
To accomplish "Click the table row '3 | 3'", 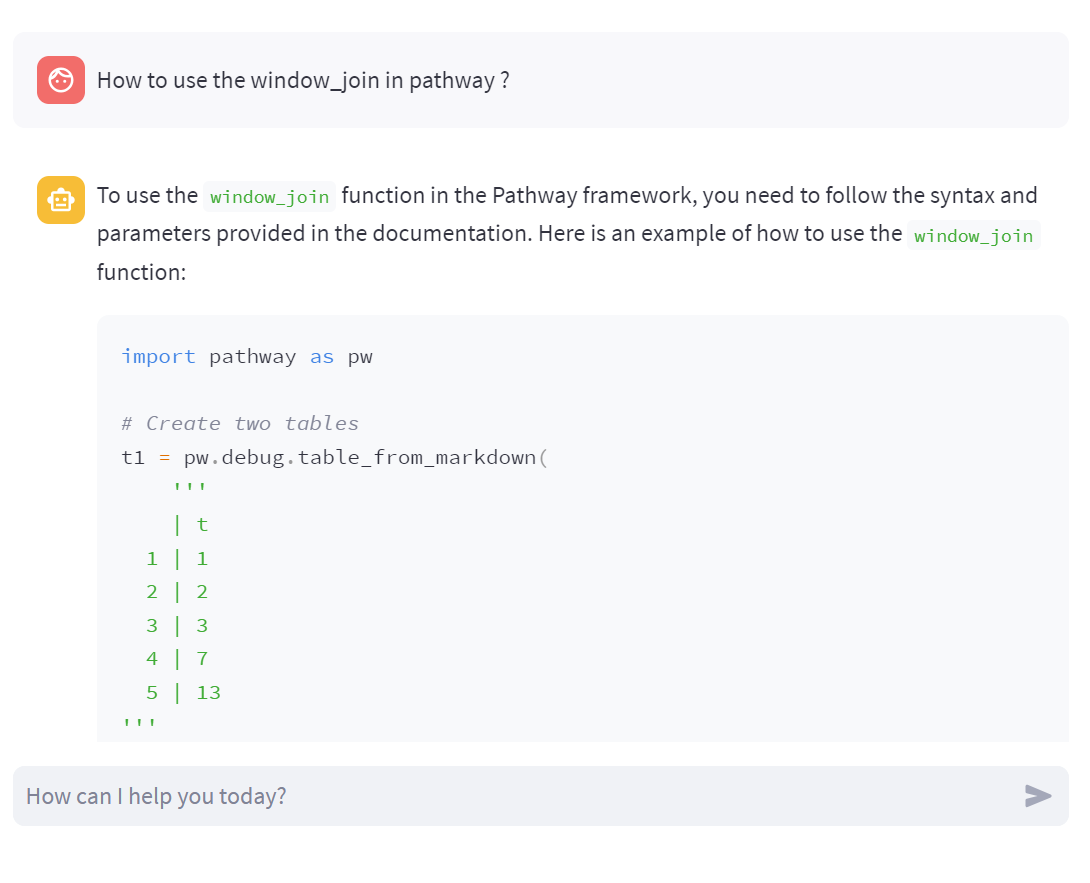I will coord(177,626).
